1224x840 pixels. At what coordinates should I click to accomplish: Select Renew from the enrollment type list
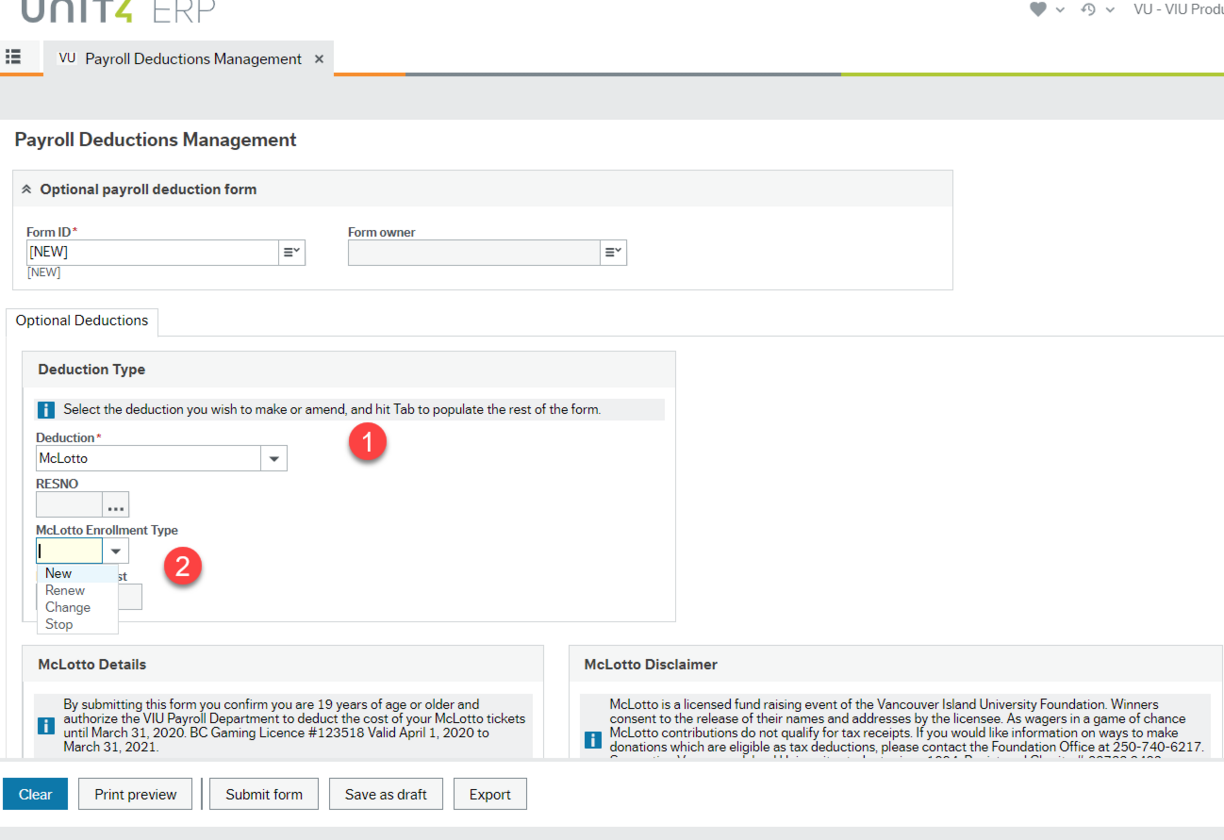point(64,590)
